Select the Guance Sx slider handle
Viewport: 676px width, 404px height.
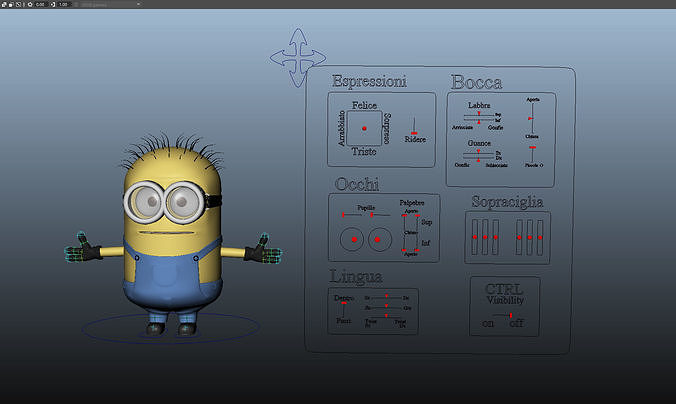478,151
